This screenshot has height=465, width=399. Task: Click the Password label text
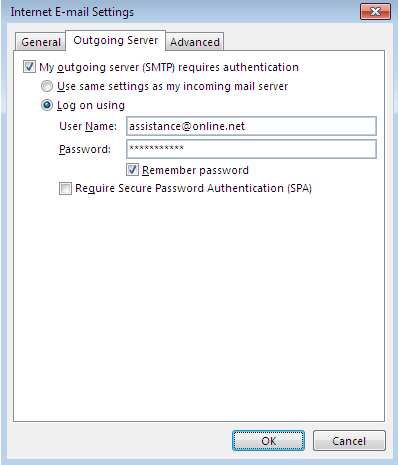pos(85,149)
